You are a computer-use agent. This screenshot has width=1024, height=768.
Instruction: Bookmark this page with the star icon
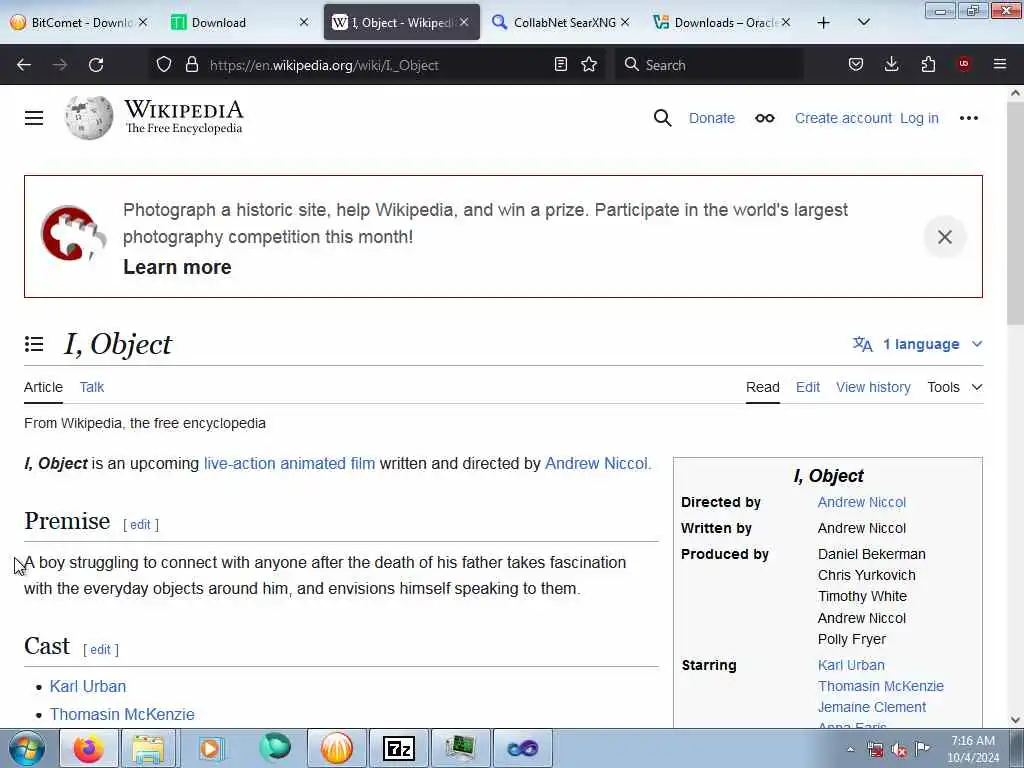point(589,64)
